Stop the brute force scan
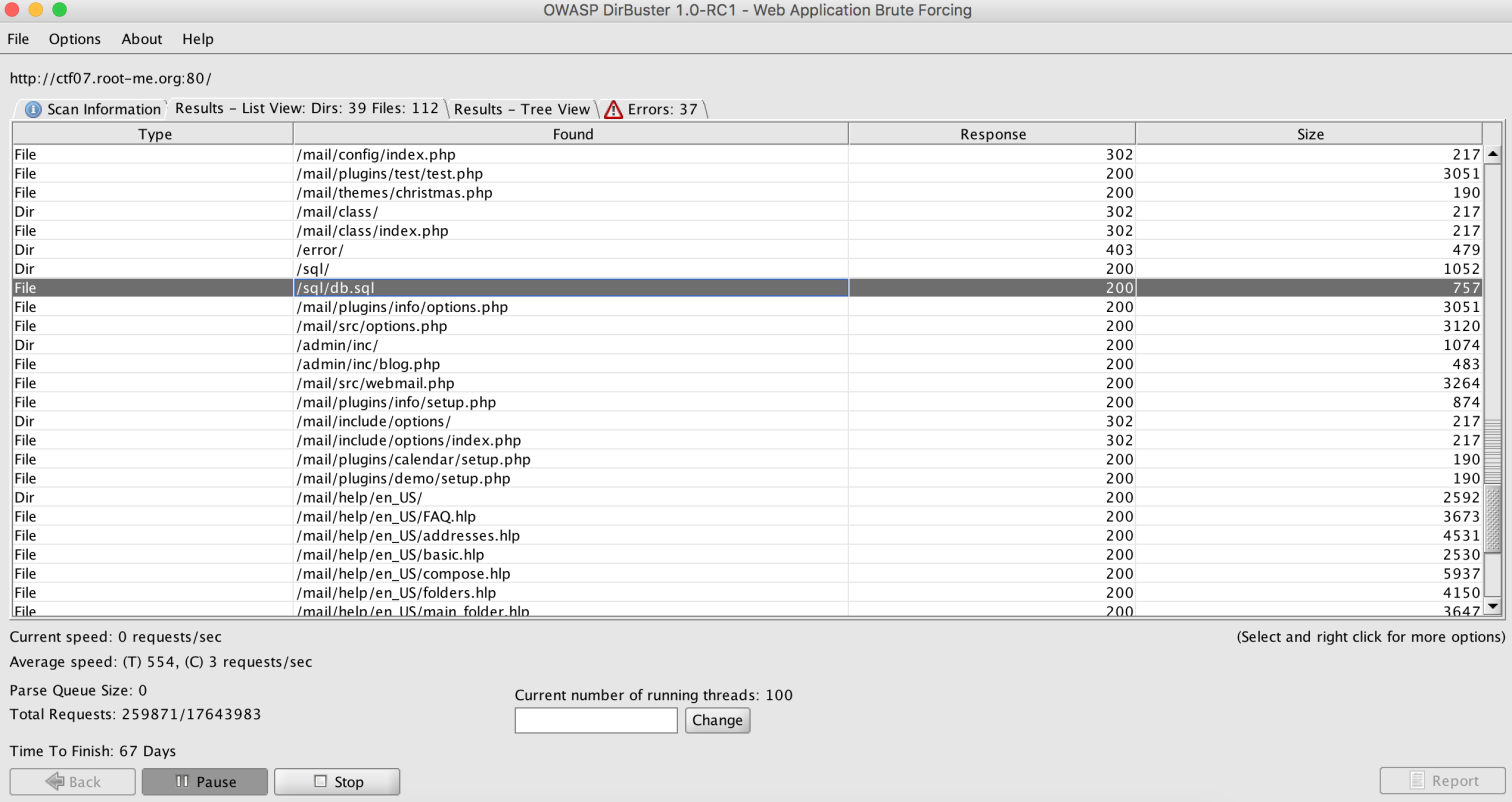The height and width of the screenshot is (802, 1512). 337,781
